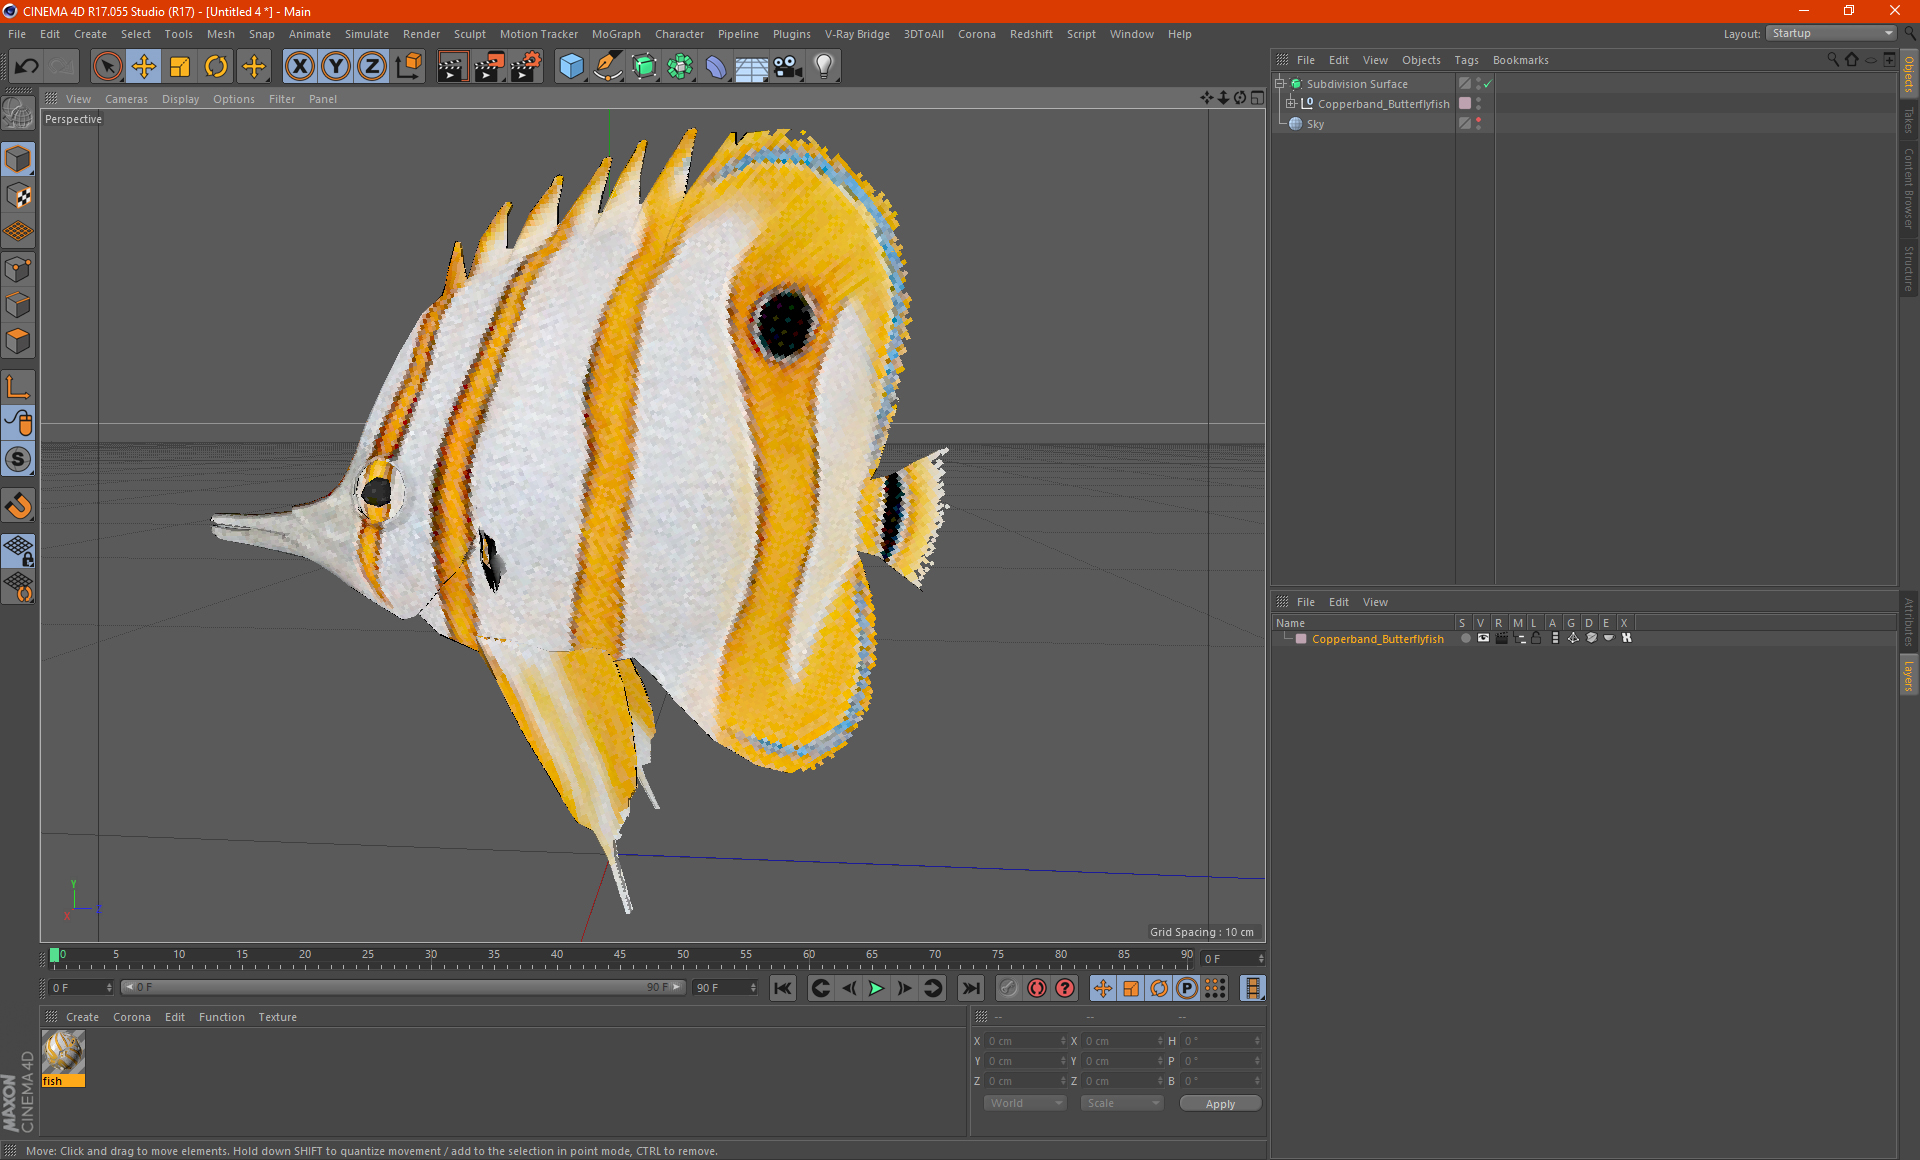Image resolution: width=1920 pixels, height=1160 pixels.
Task: Click Apply button in coordinates panel
Action: pyautogui.click(x=1214, y=1104)
